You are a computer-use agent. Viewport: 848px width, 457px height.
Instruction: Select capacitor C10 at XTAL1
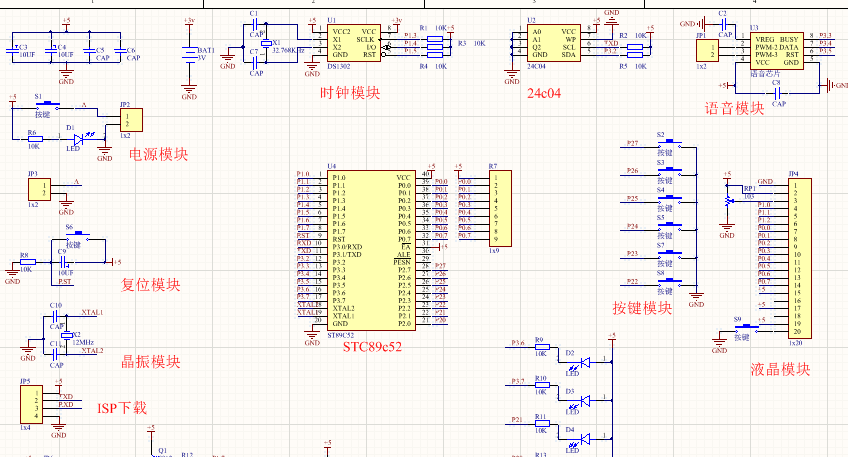55,316
